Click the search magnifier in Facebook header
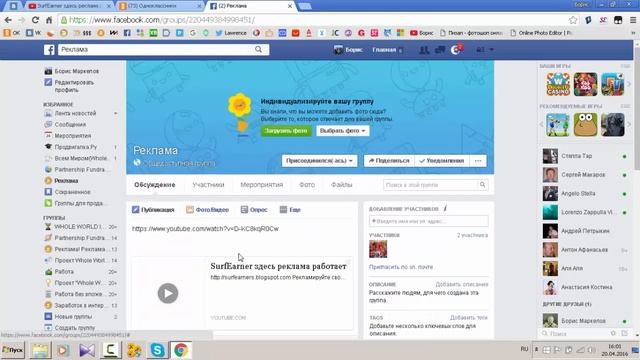Screen dimensions: 640x360 click(258, 49)
